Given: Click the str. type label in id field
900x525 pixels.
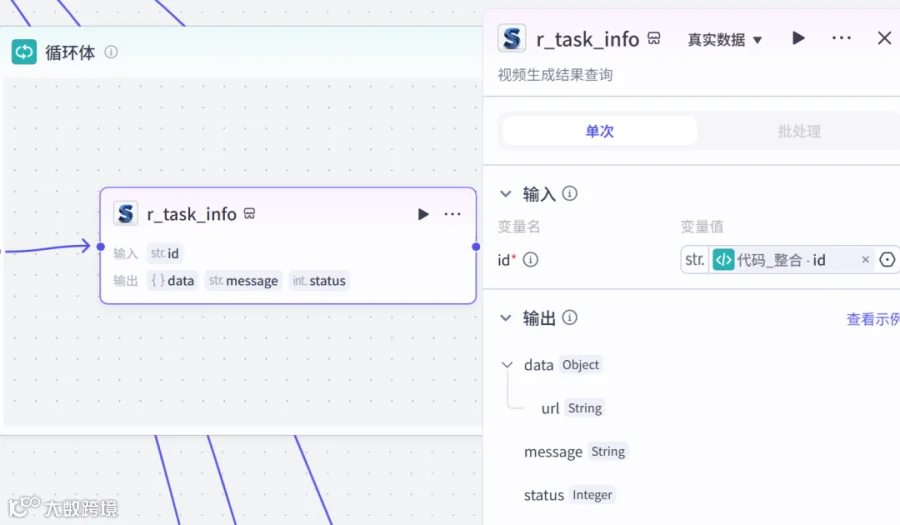Looking at the screenshot, I should (695, 260).
